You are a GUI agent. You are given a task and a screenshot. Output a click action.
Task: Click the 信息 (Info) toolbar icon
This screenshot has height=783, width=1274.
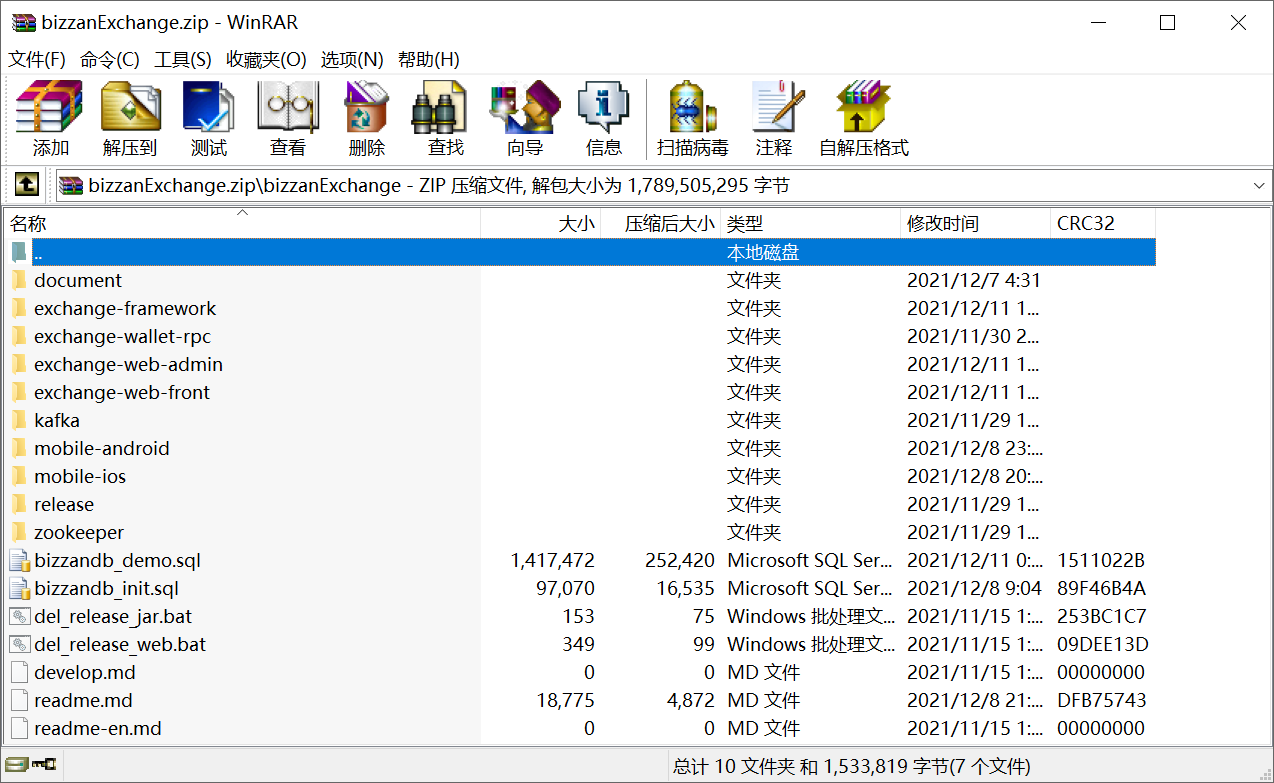[604, 107]
